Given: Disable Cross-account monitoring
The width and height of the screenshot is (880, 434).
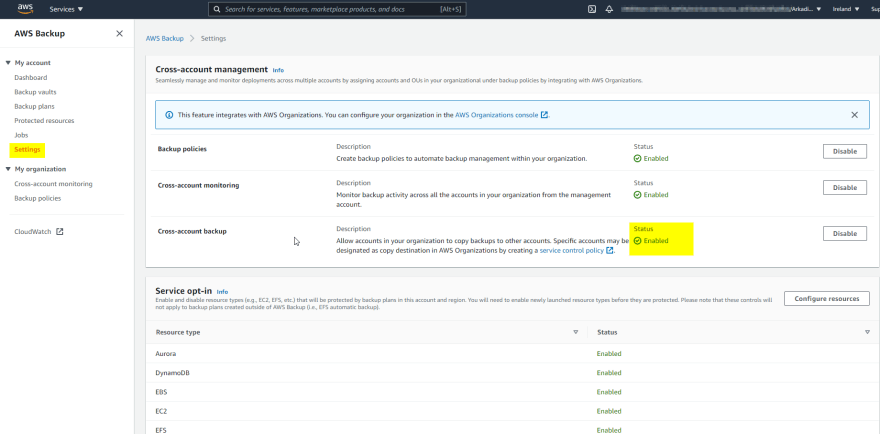Looking at the screenshot, I should pyautogui.click(x=845, y=188).
